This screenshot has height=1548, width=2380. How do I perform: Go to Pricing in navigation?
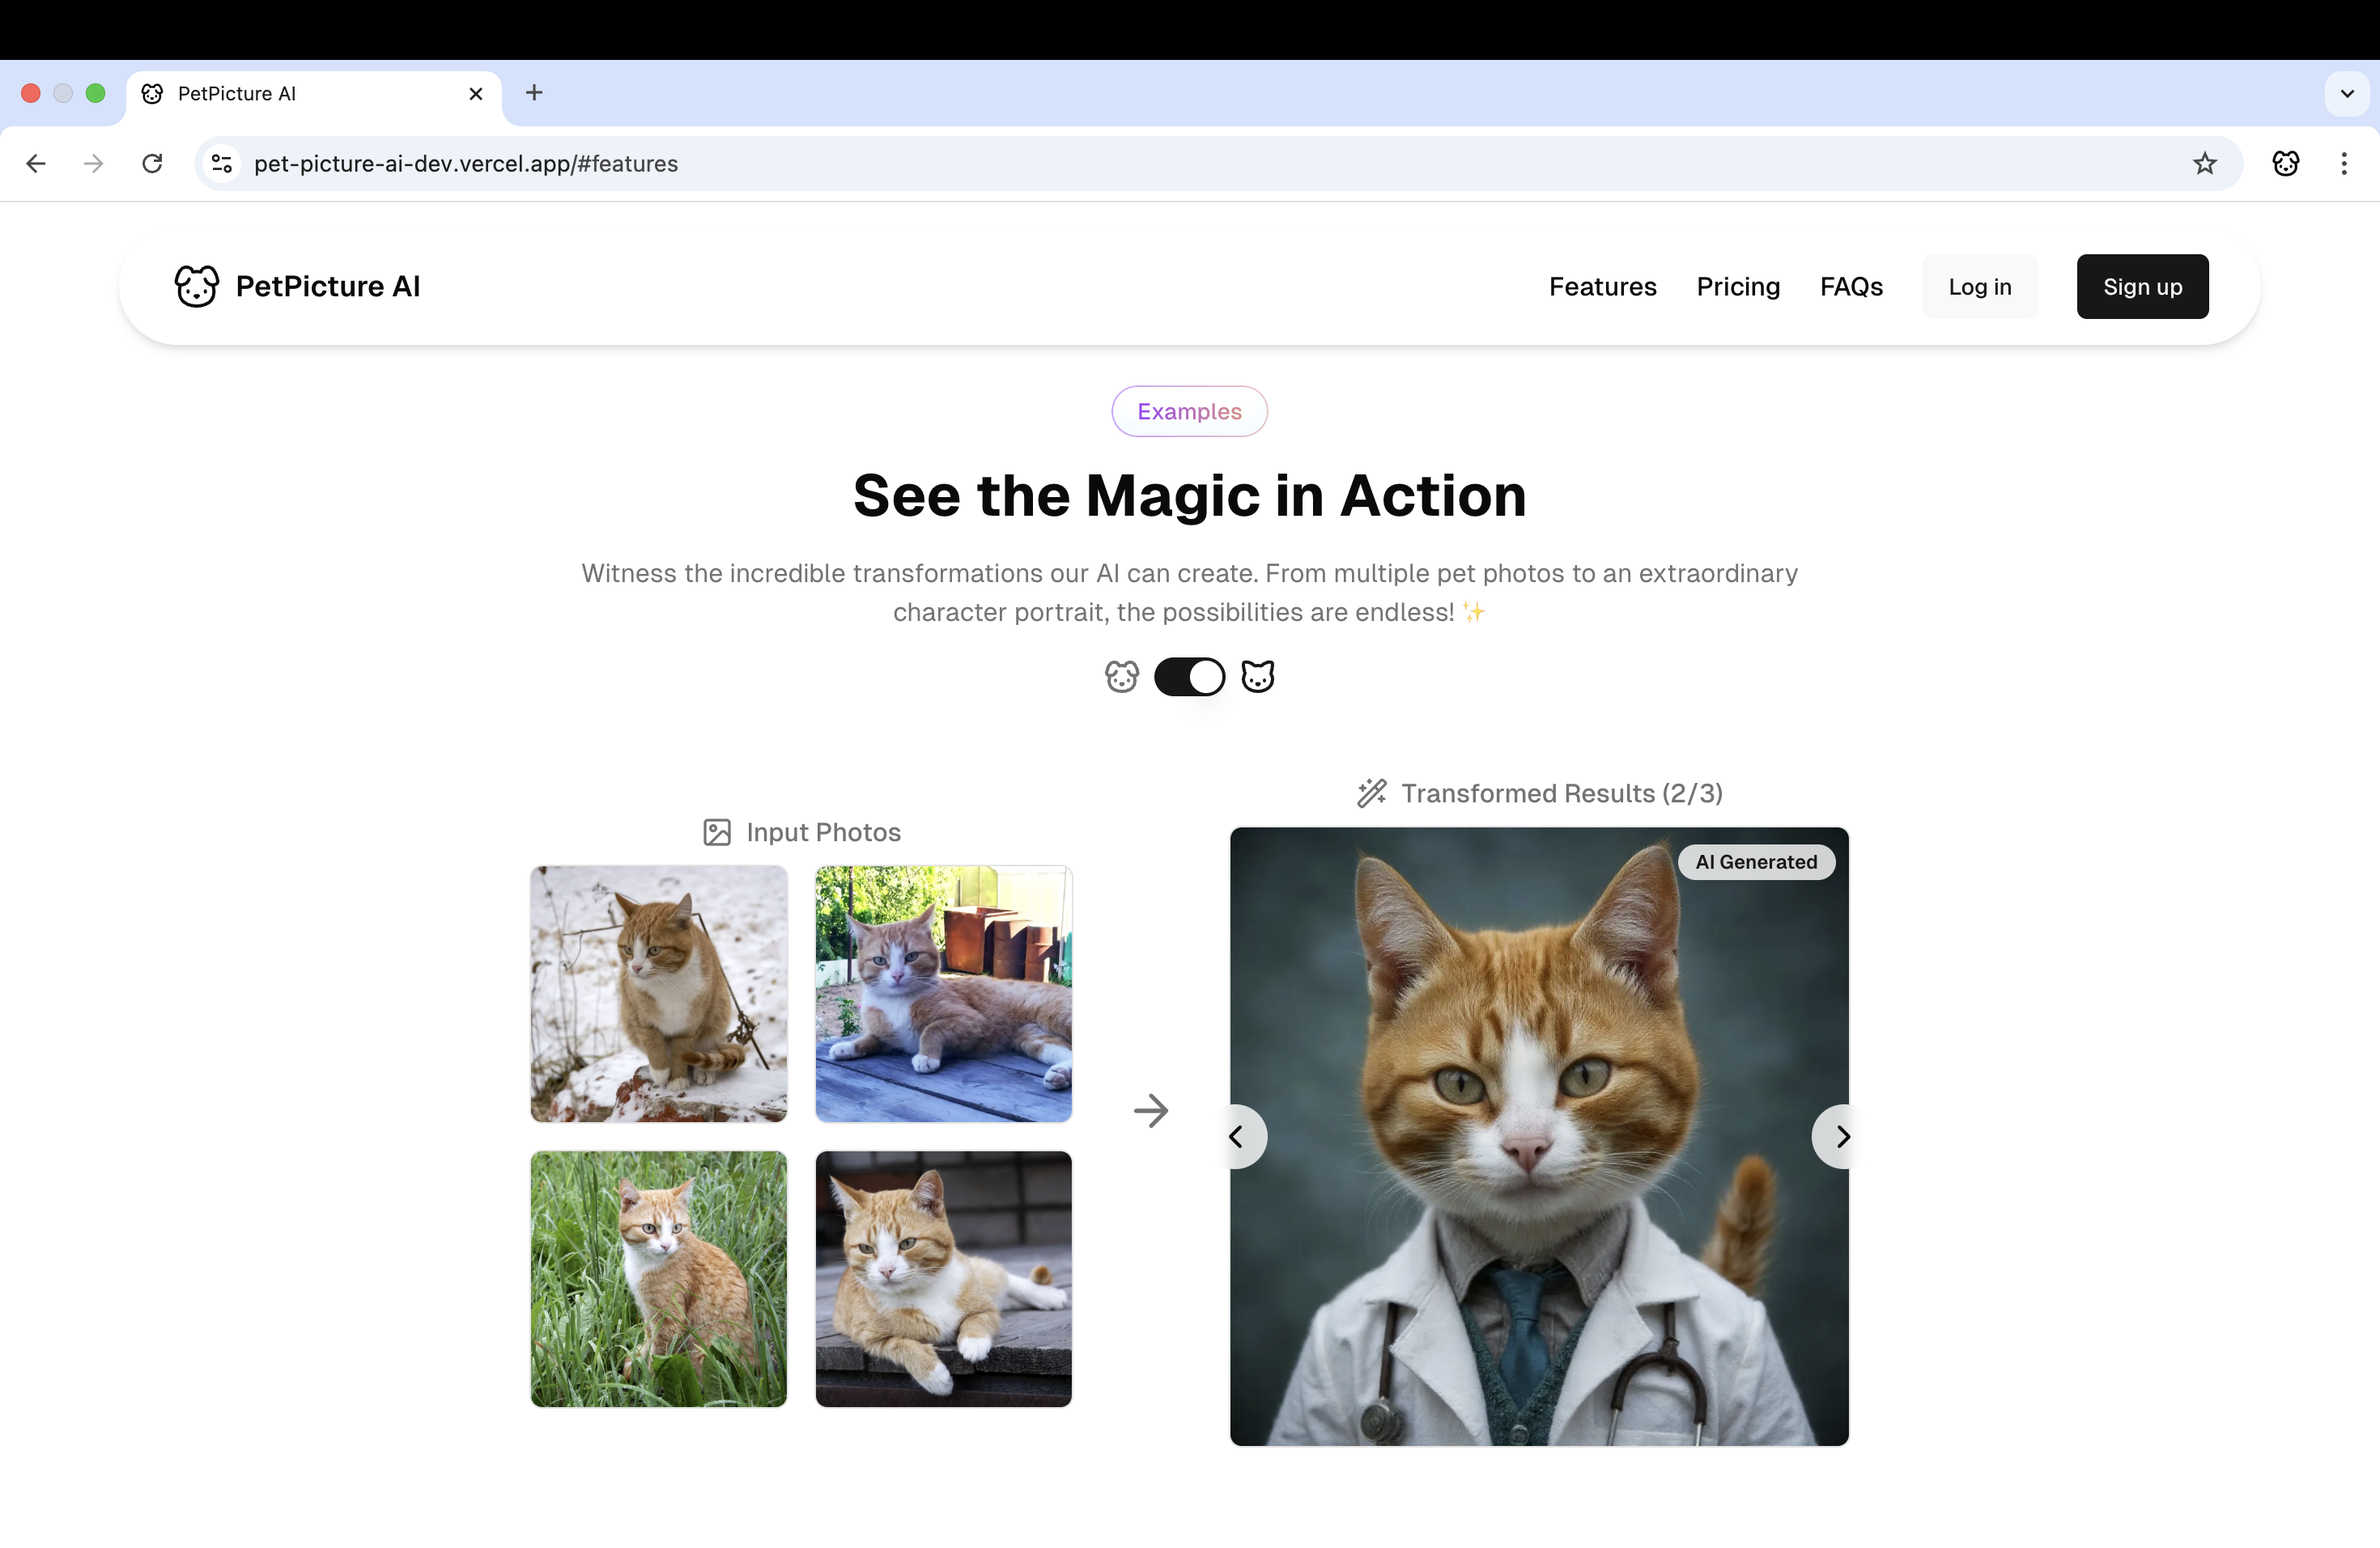point(1737,287)
